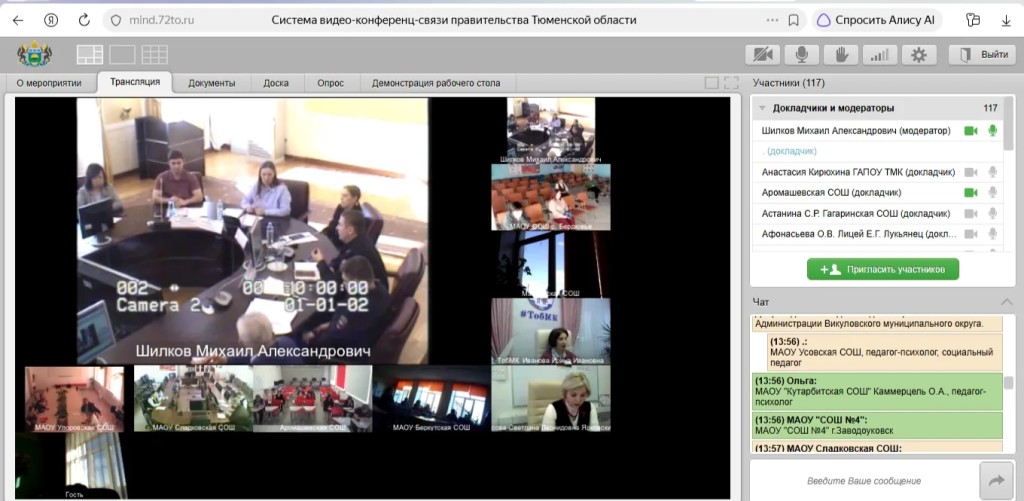Select the main Camera 2 video feed
The height and width of the screenshot is (501, 1024).
tap(252, 231)
